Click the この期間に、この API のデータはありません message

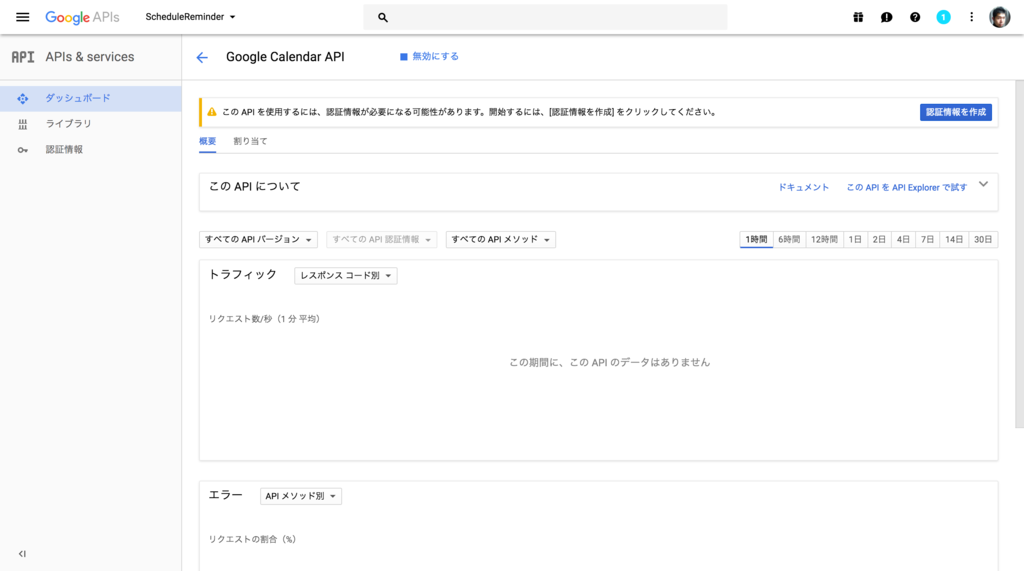(x=609, y=362)
